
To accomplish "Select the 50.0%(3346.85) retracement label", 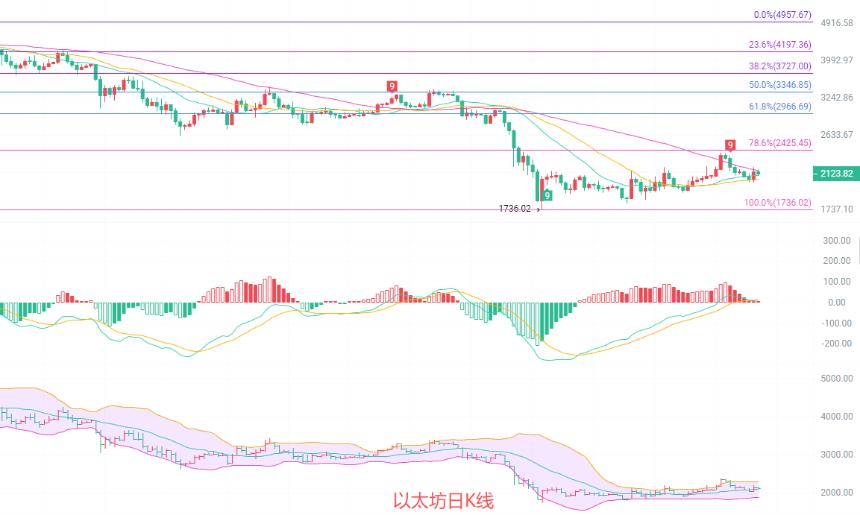I will (x=780, y=84).
